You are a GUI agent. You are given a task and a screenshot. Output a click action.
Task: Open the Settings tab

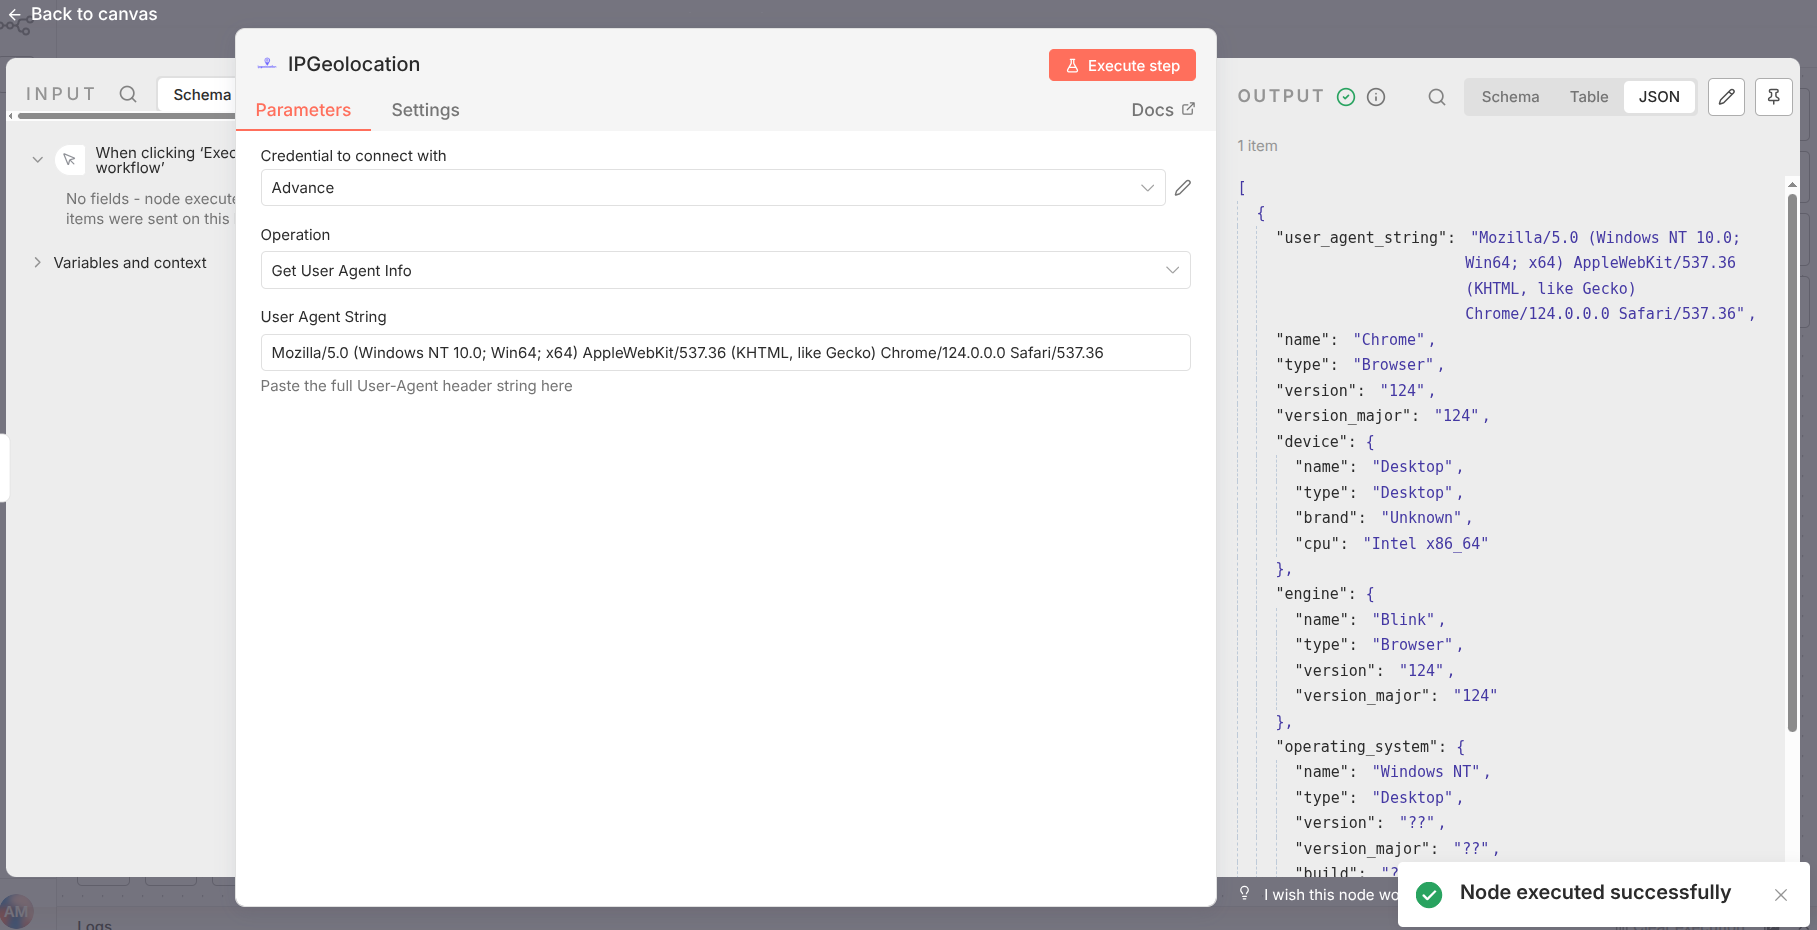tap(425, 110)
